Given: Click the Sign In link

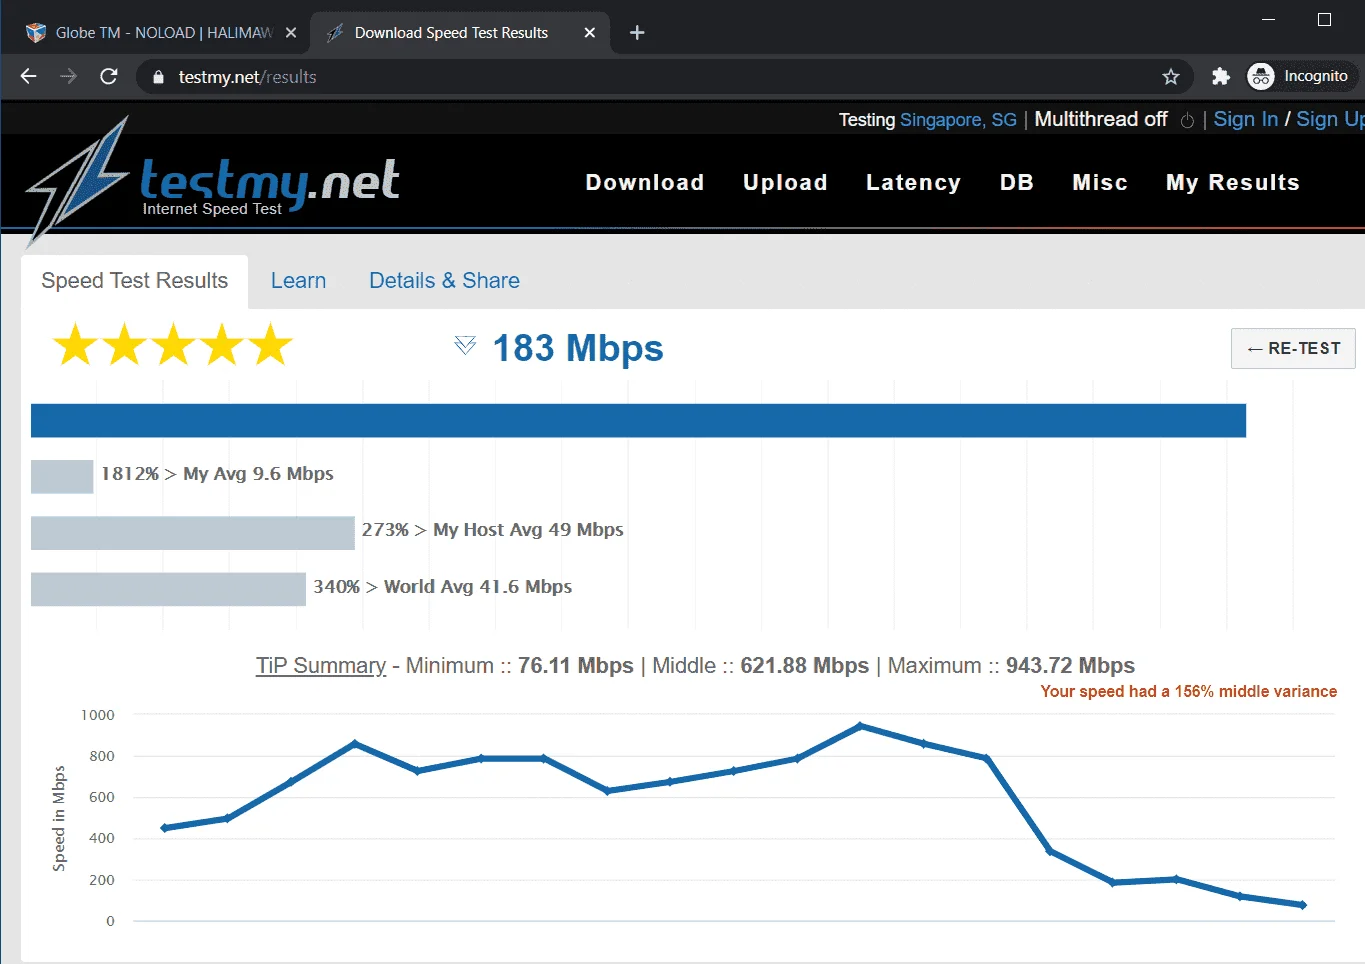Looking at the screenshot, I should pos(1245,119).
